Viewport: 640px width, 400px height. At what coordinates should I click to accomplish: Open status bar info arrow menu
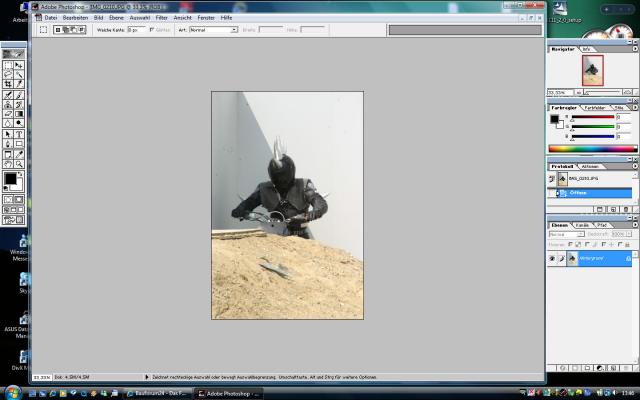click(x=147, y=377)
